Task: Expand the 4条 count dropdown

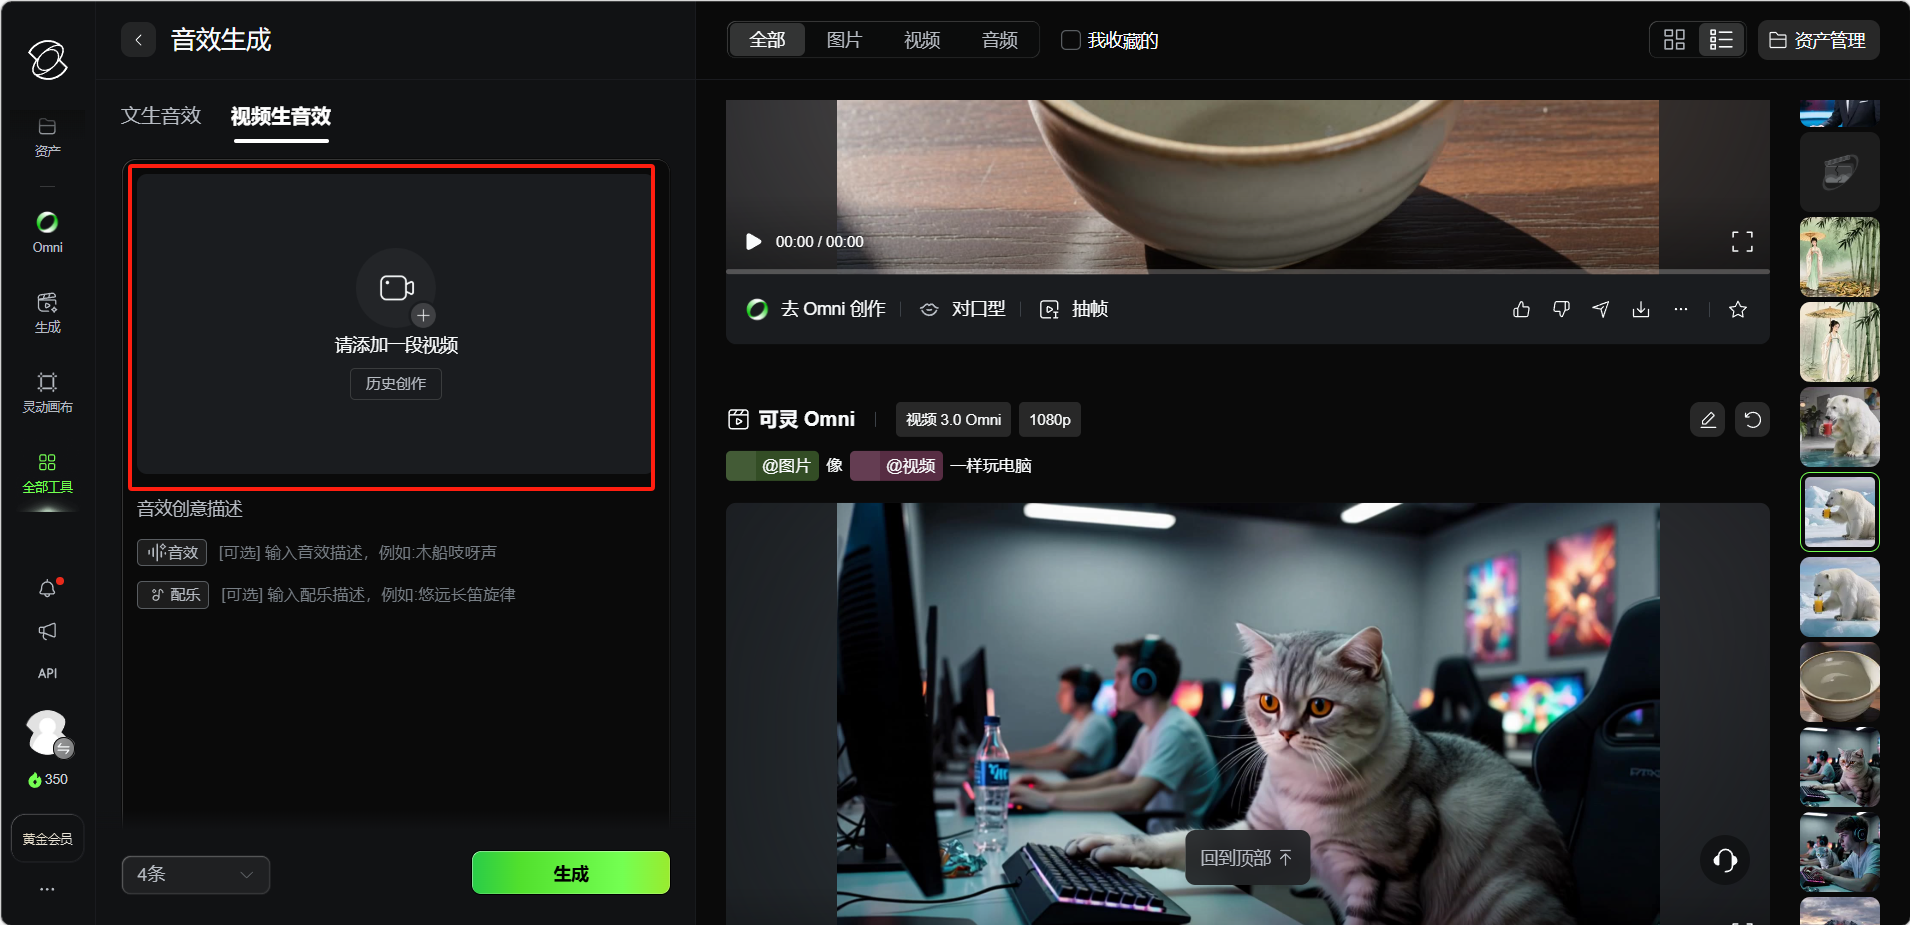Action: click(x=196, y=875)
